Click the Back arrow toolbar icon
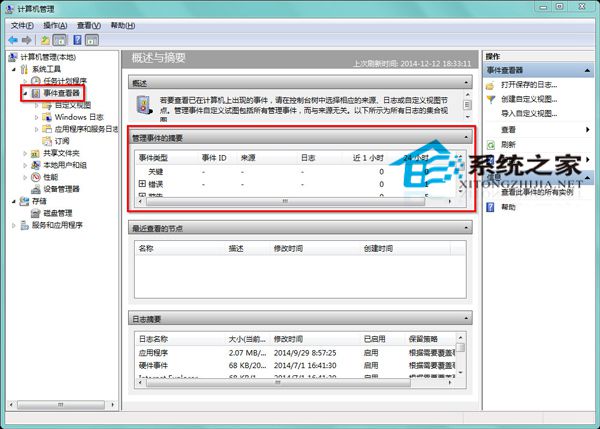Image resolution: width=600 pixels, height=429 pixels. point(13,40)
